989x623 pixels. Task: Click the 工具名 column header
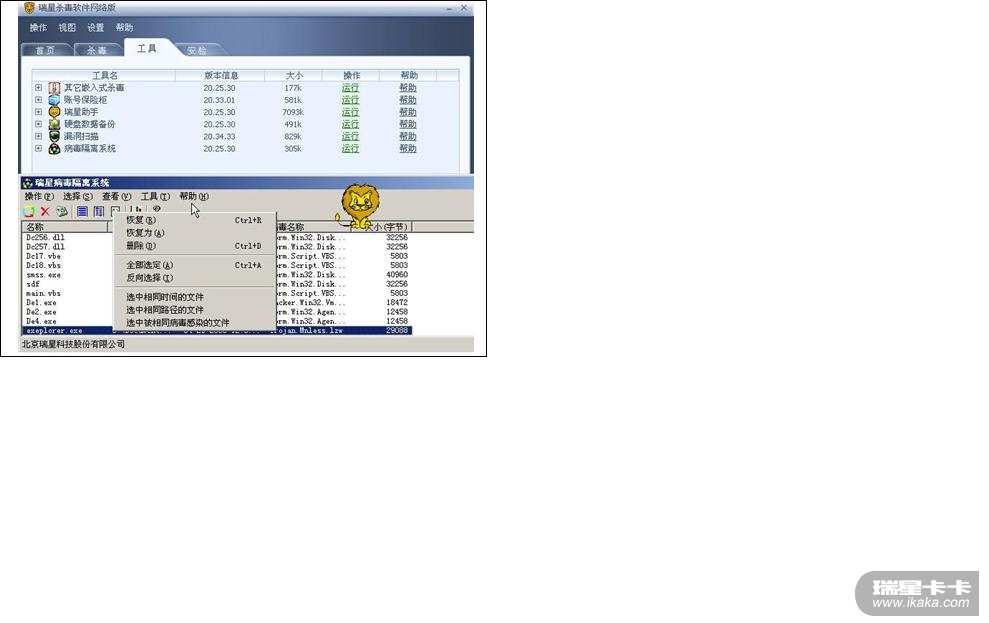click(104, 76)
